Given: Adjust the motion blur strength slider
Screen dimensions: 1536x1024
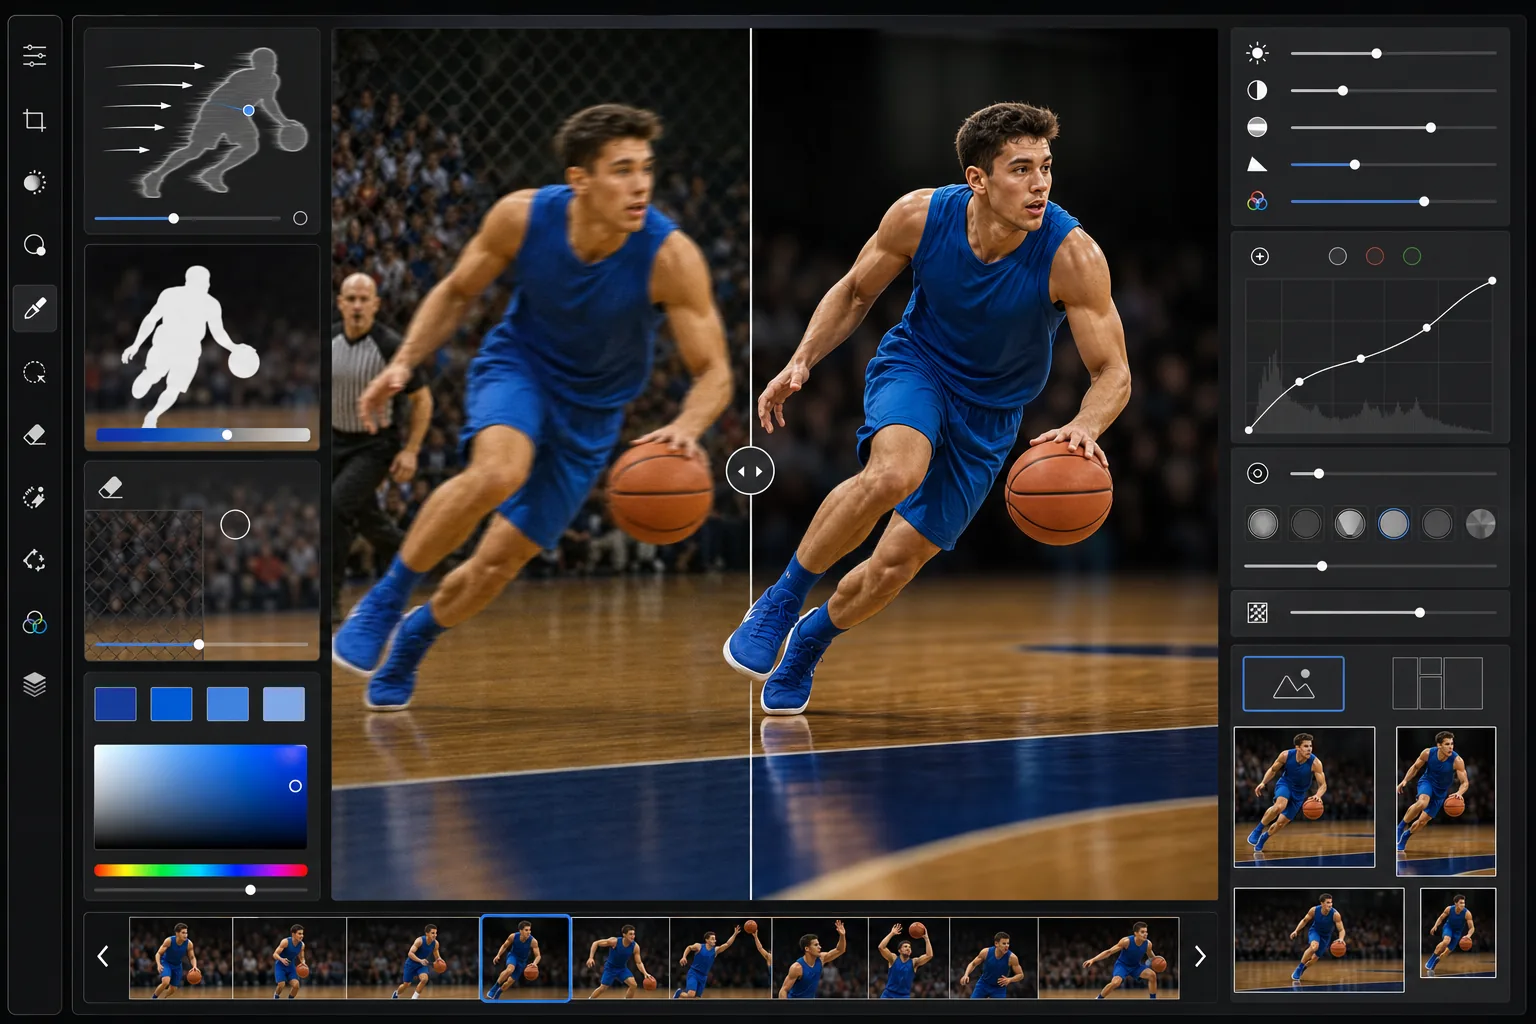Looking at the screenshot, I should pyautogui.click(x=174, y=218).
